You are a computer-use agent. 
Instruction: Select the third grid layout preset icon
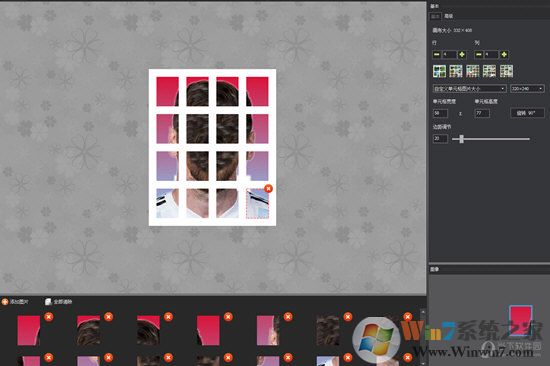[x=473, y=71]
